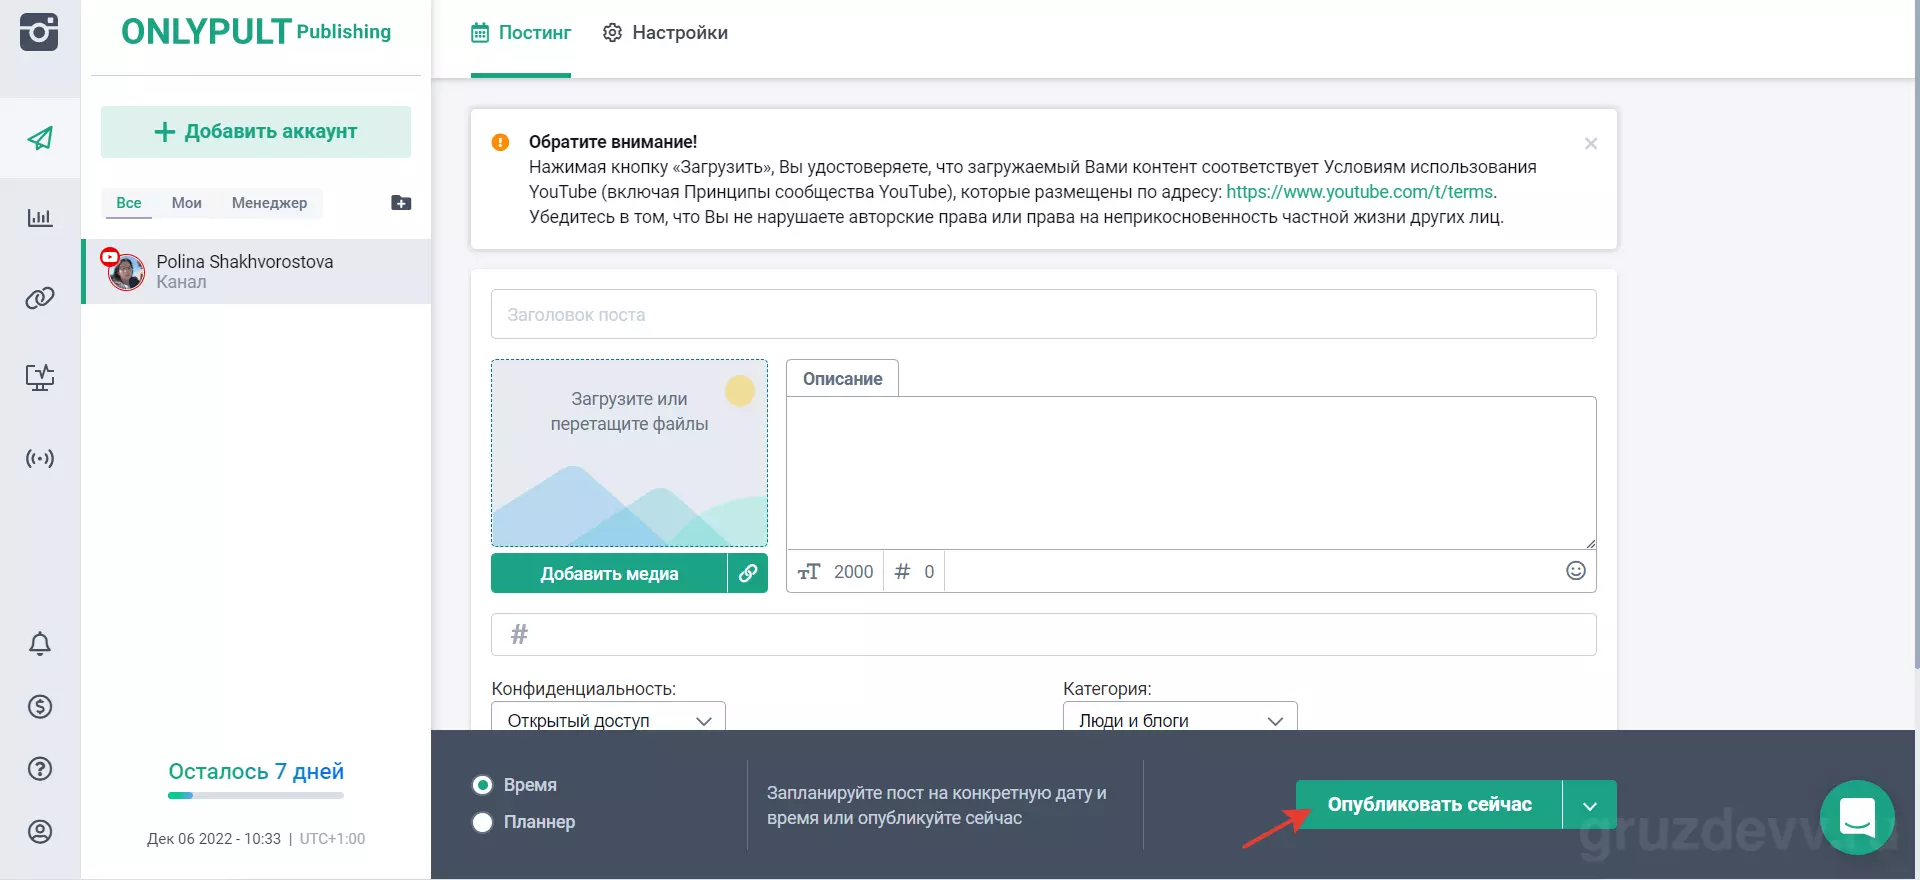Screen dimensions: 1920x880
Task: Open user profile icon in sidebar
Action: click(x=40, y=832)
